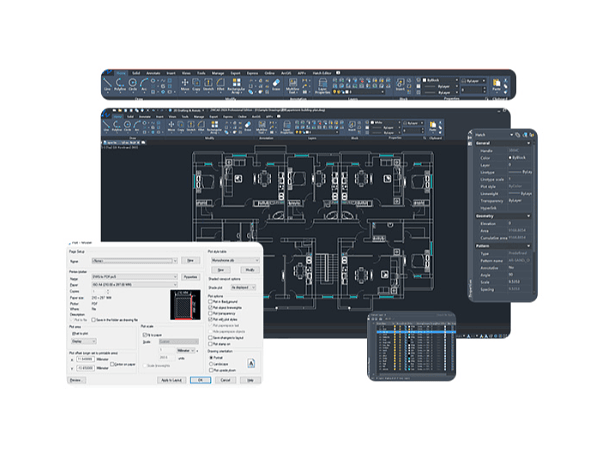The height and width of the screenshot is (450, 600).
Task: Expand the What to plot dropdown
Action: click(x=86, y=341)
